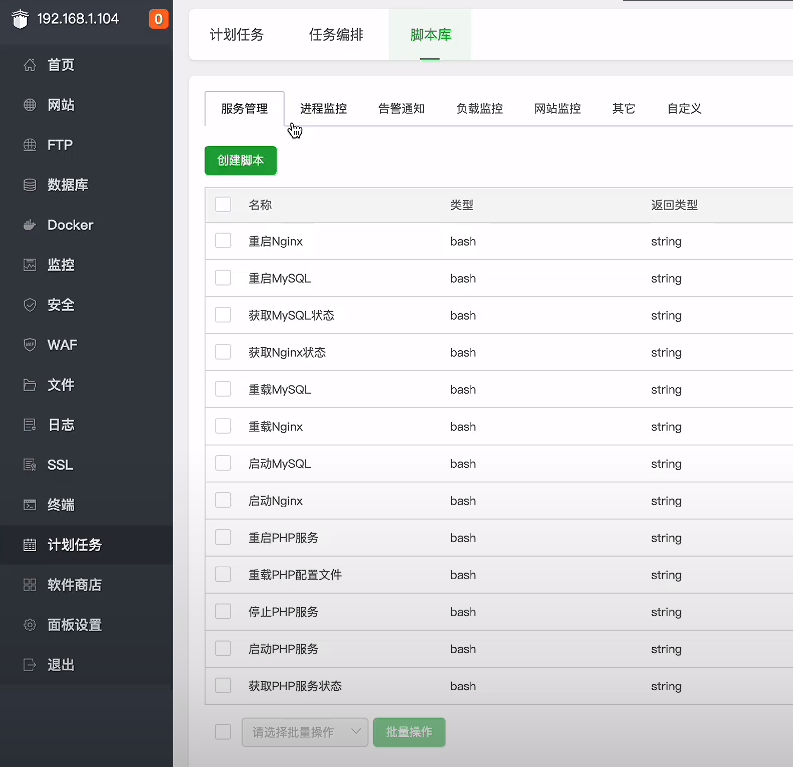Check the box for 重载PHP配置文件
Image resolution: width=793 pixels, height=767 pixels.
[x=223, y=574]
